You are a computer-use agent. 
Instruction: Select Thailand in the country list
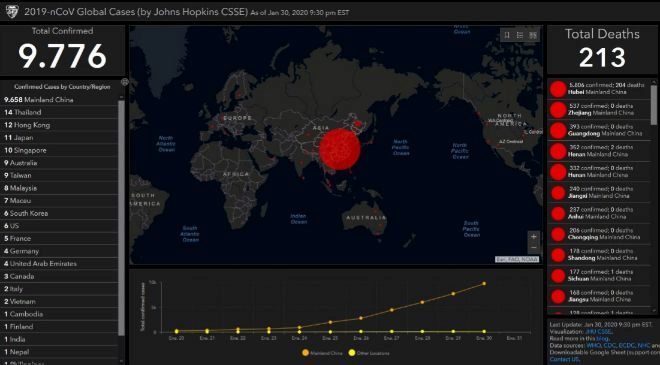pyautogui.click(x=59, y=112)
